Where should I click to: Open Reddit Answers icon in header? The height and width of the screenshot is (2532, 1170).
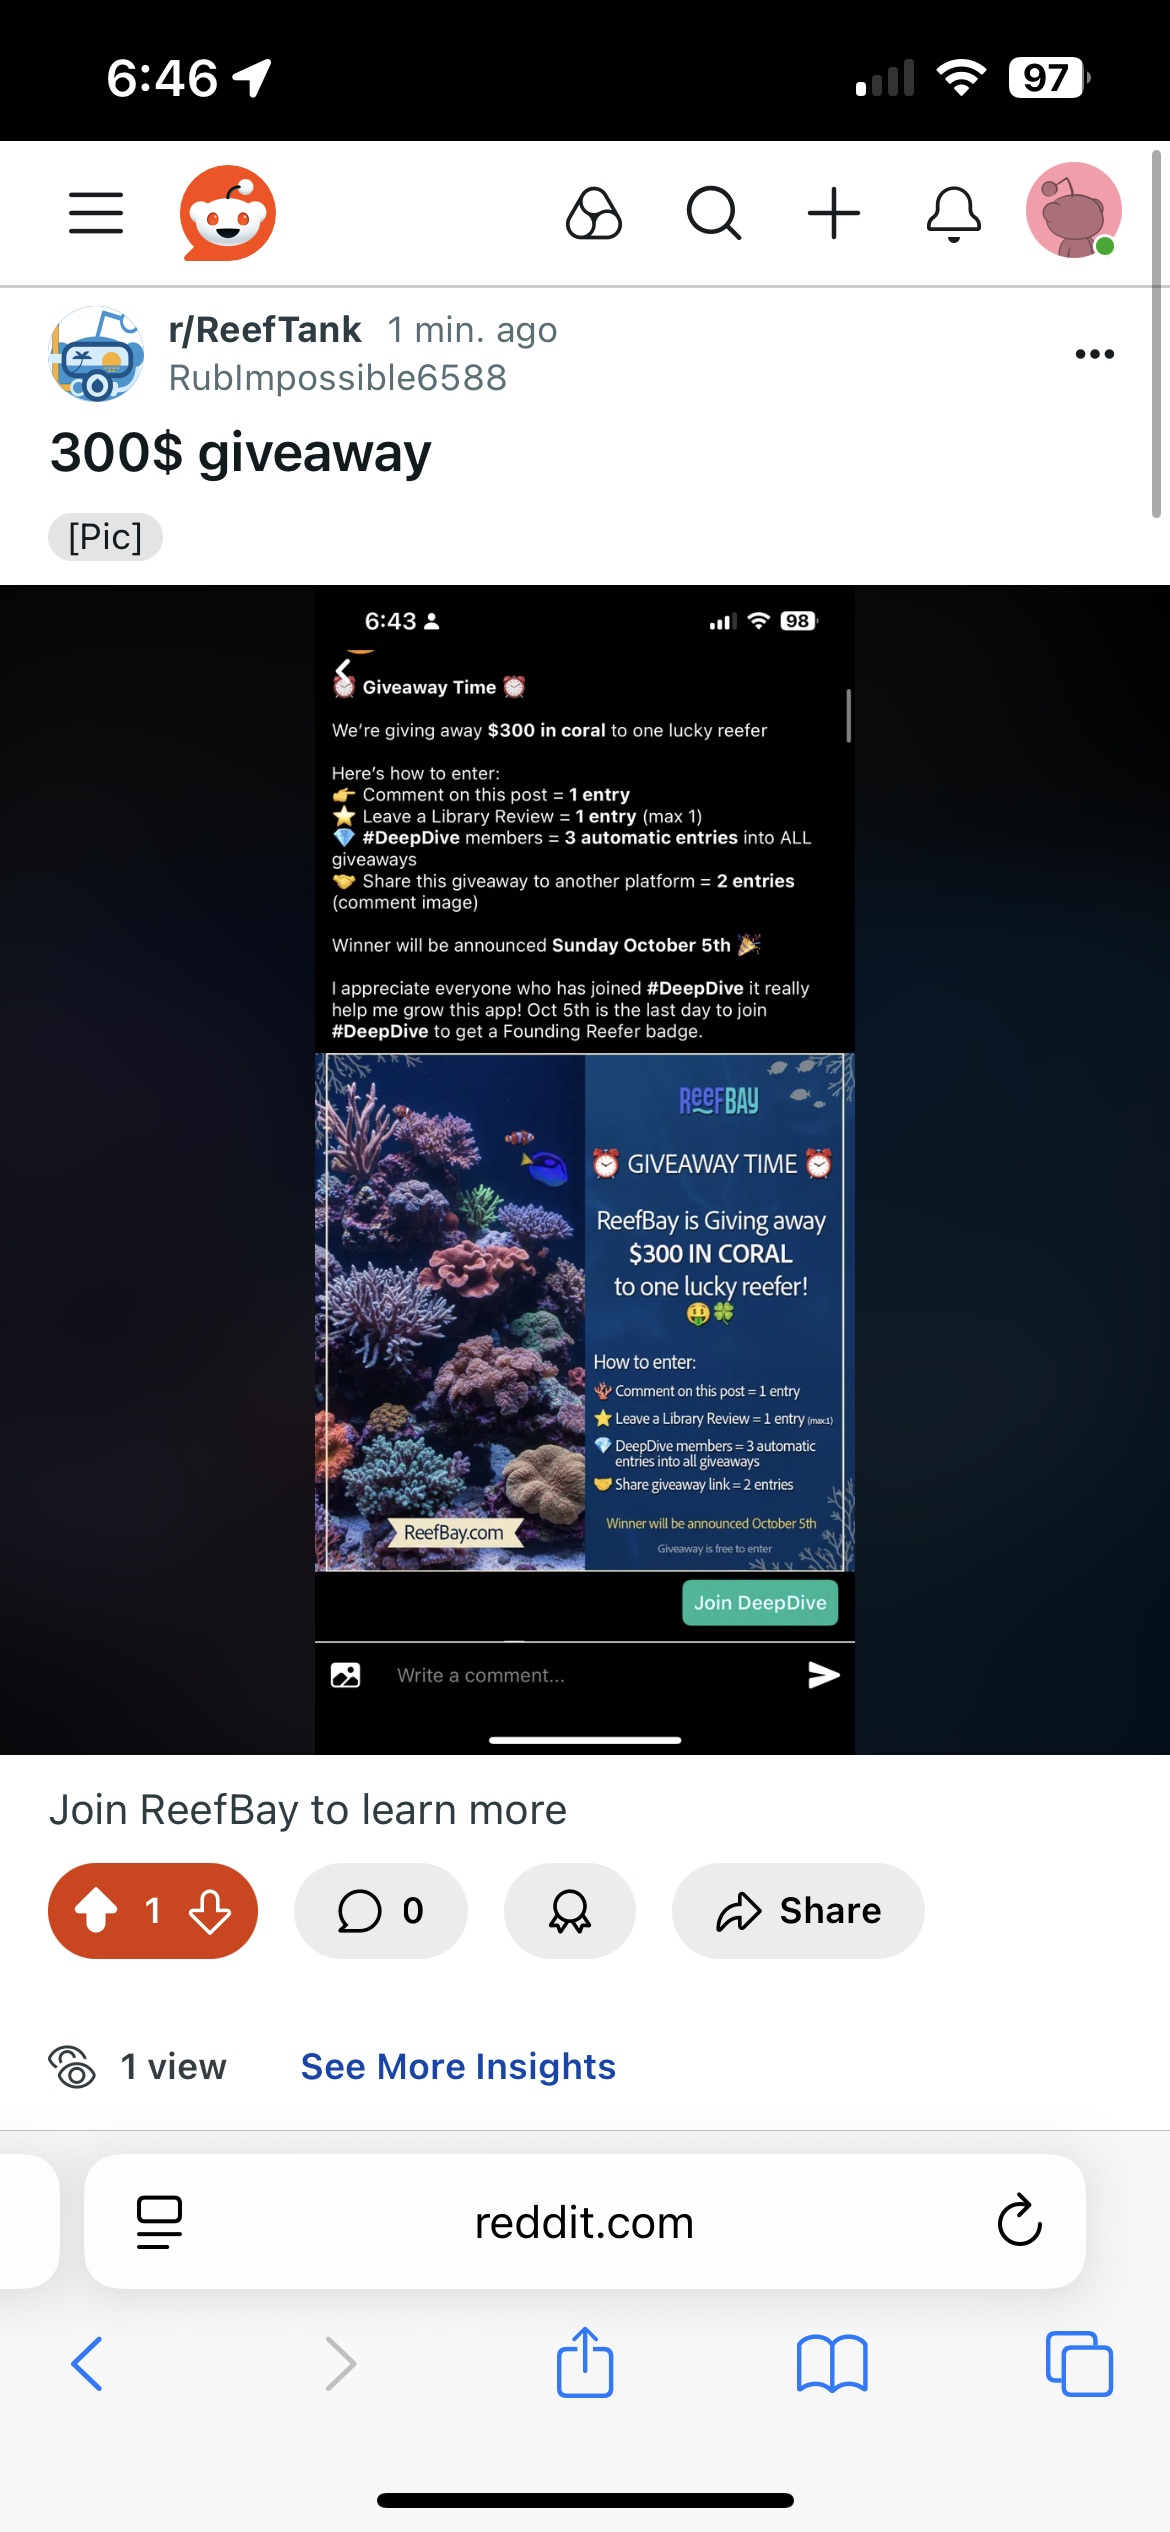point(594,213)
